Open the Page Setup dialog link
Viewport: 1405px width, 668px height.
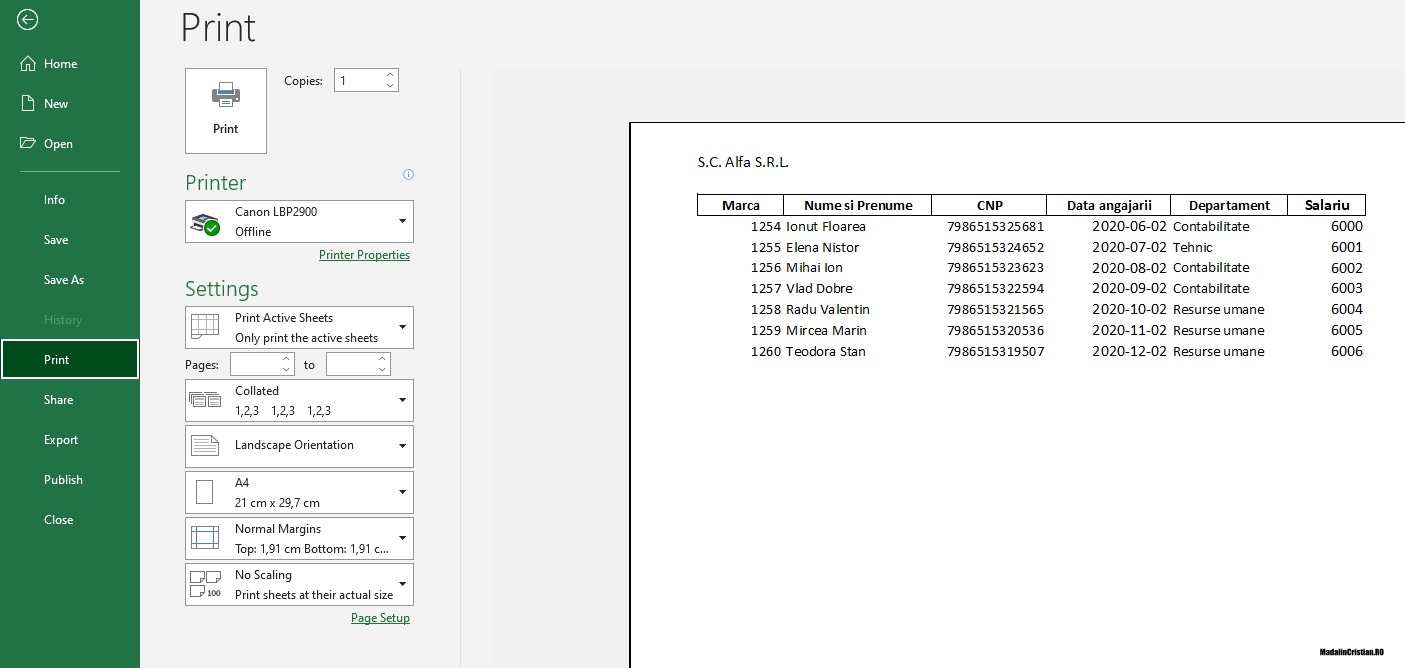pyautogui.click(x=380, y=617)
